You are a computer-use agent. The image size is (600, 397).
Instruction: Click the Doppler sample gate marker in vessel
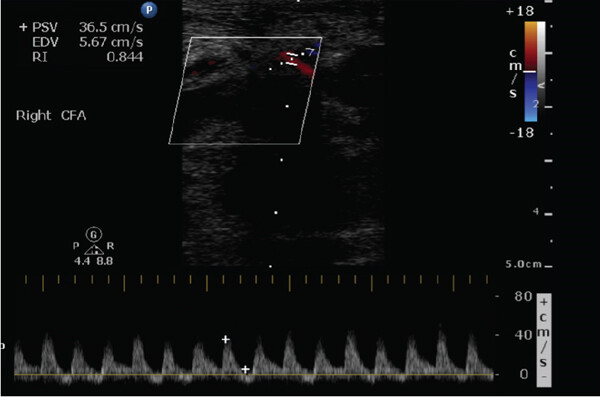(x=292, y=59)
